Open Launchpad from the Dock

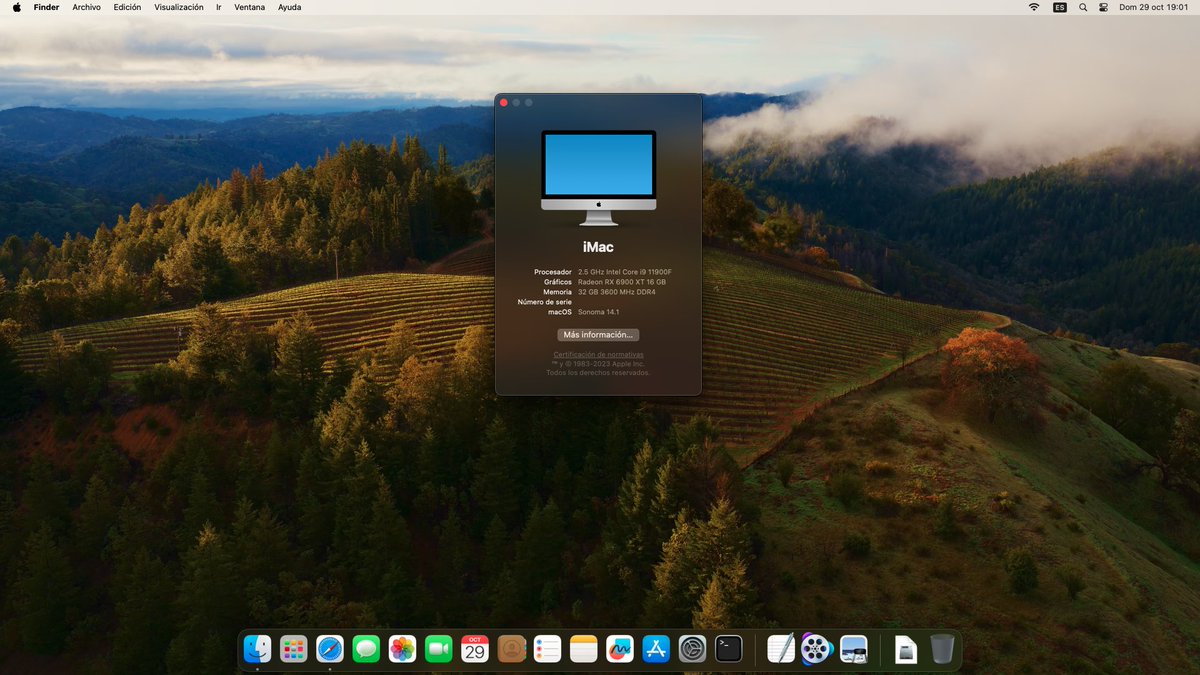(x=294, y=649)
